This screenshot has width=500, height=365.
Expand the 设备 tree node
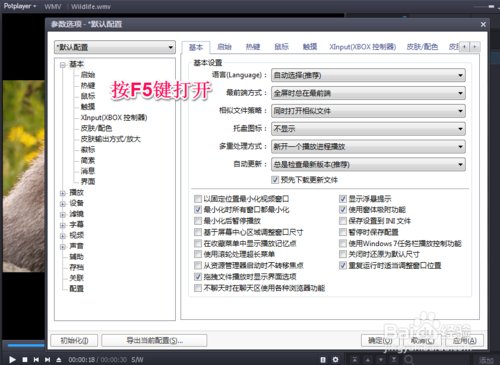[x=63, y=204]
